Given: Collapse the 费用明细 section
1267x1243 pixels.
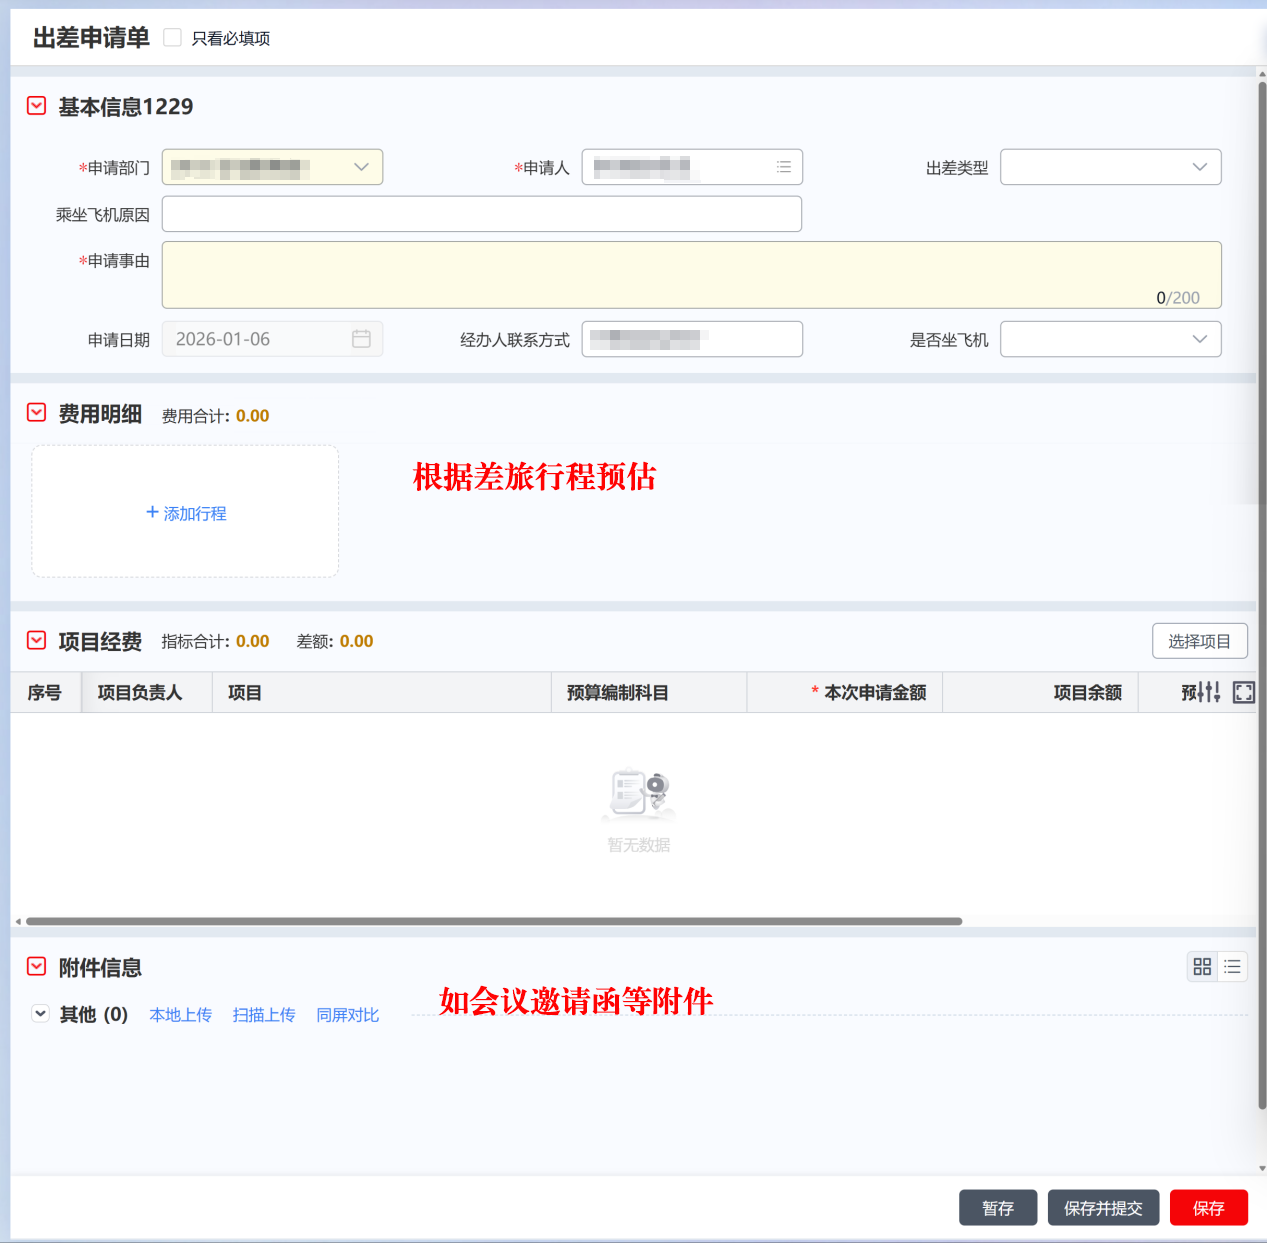Looking at the screenshot, I should [36, 413].
